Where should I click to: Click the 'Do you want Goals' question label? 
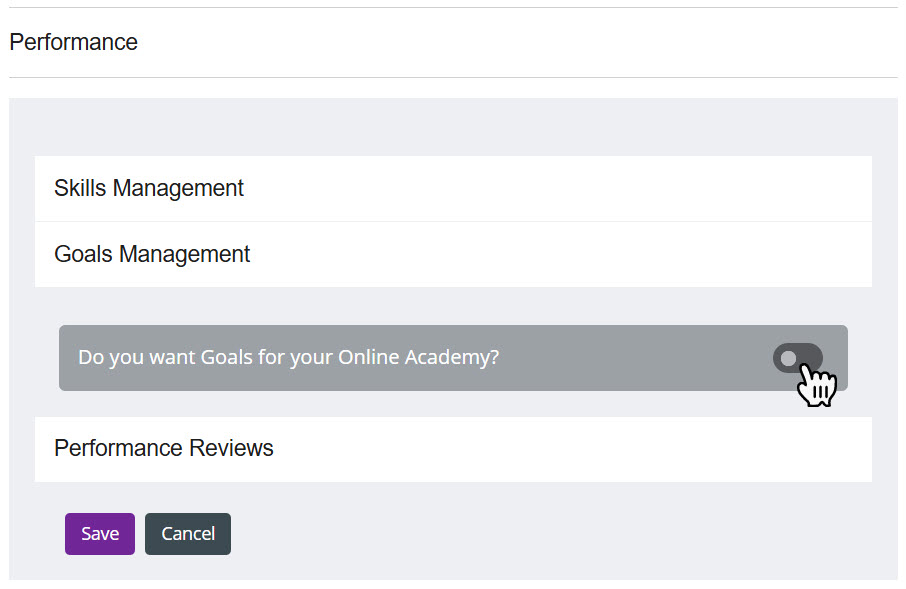(x=288, y=357)
